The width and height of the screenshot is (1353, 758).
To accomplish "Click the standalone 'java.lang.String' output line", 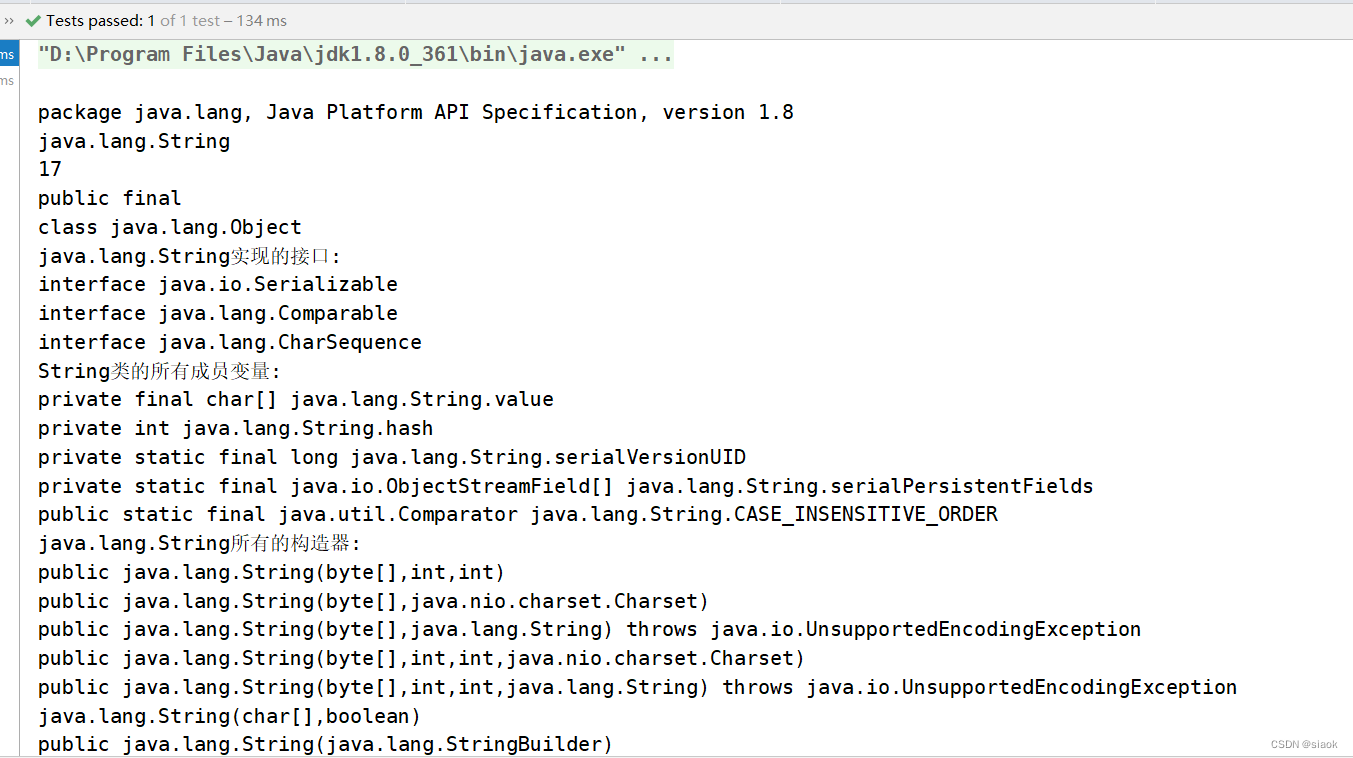I will pos(134,141).
